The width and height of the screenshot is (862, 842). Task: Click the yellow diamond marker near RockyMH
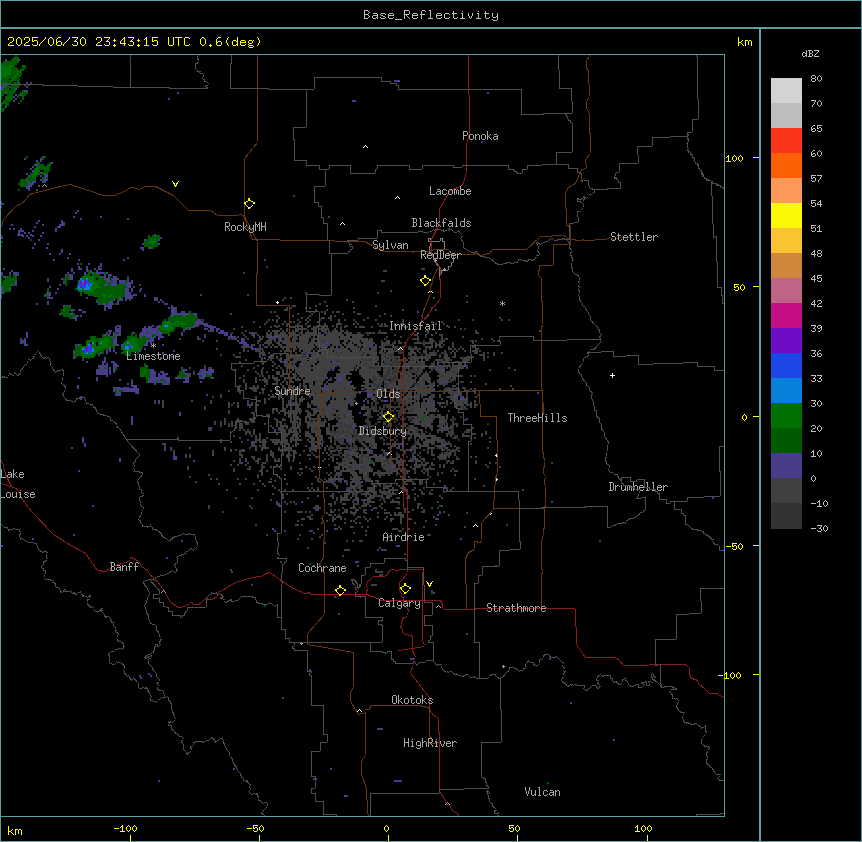pos(249,204)
